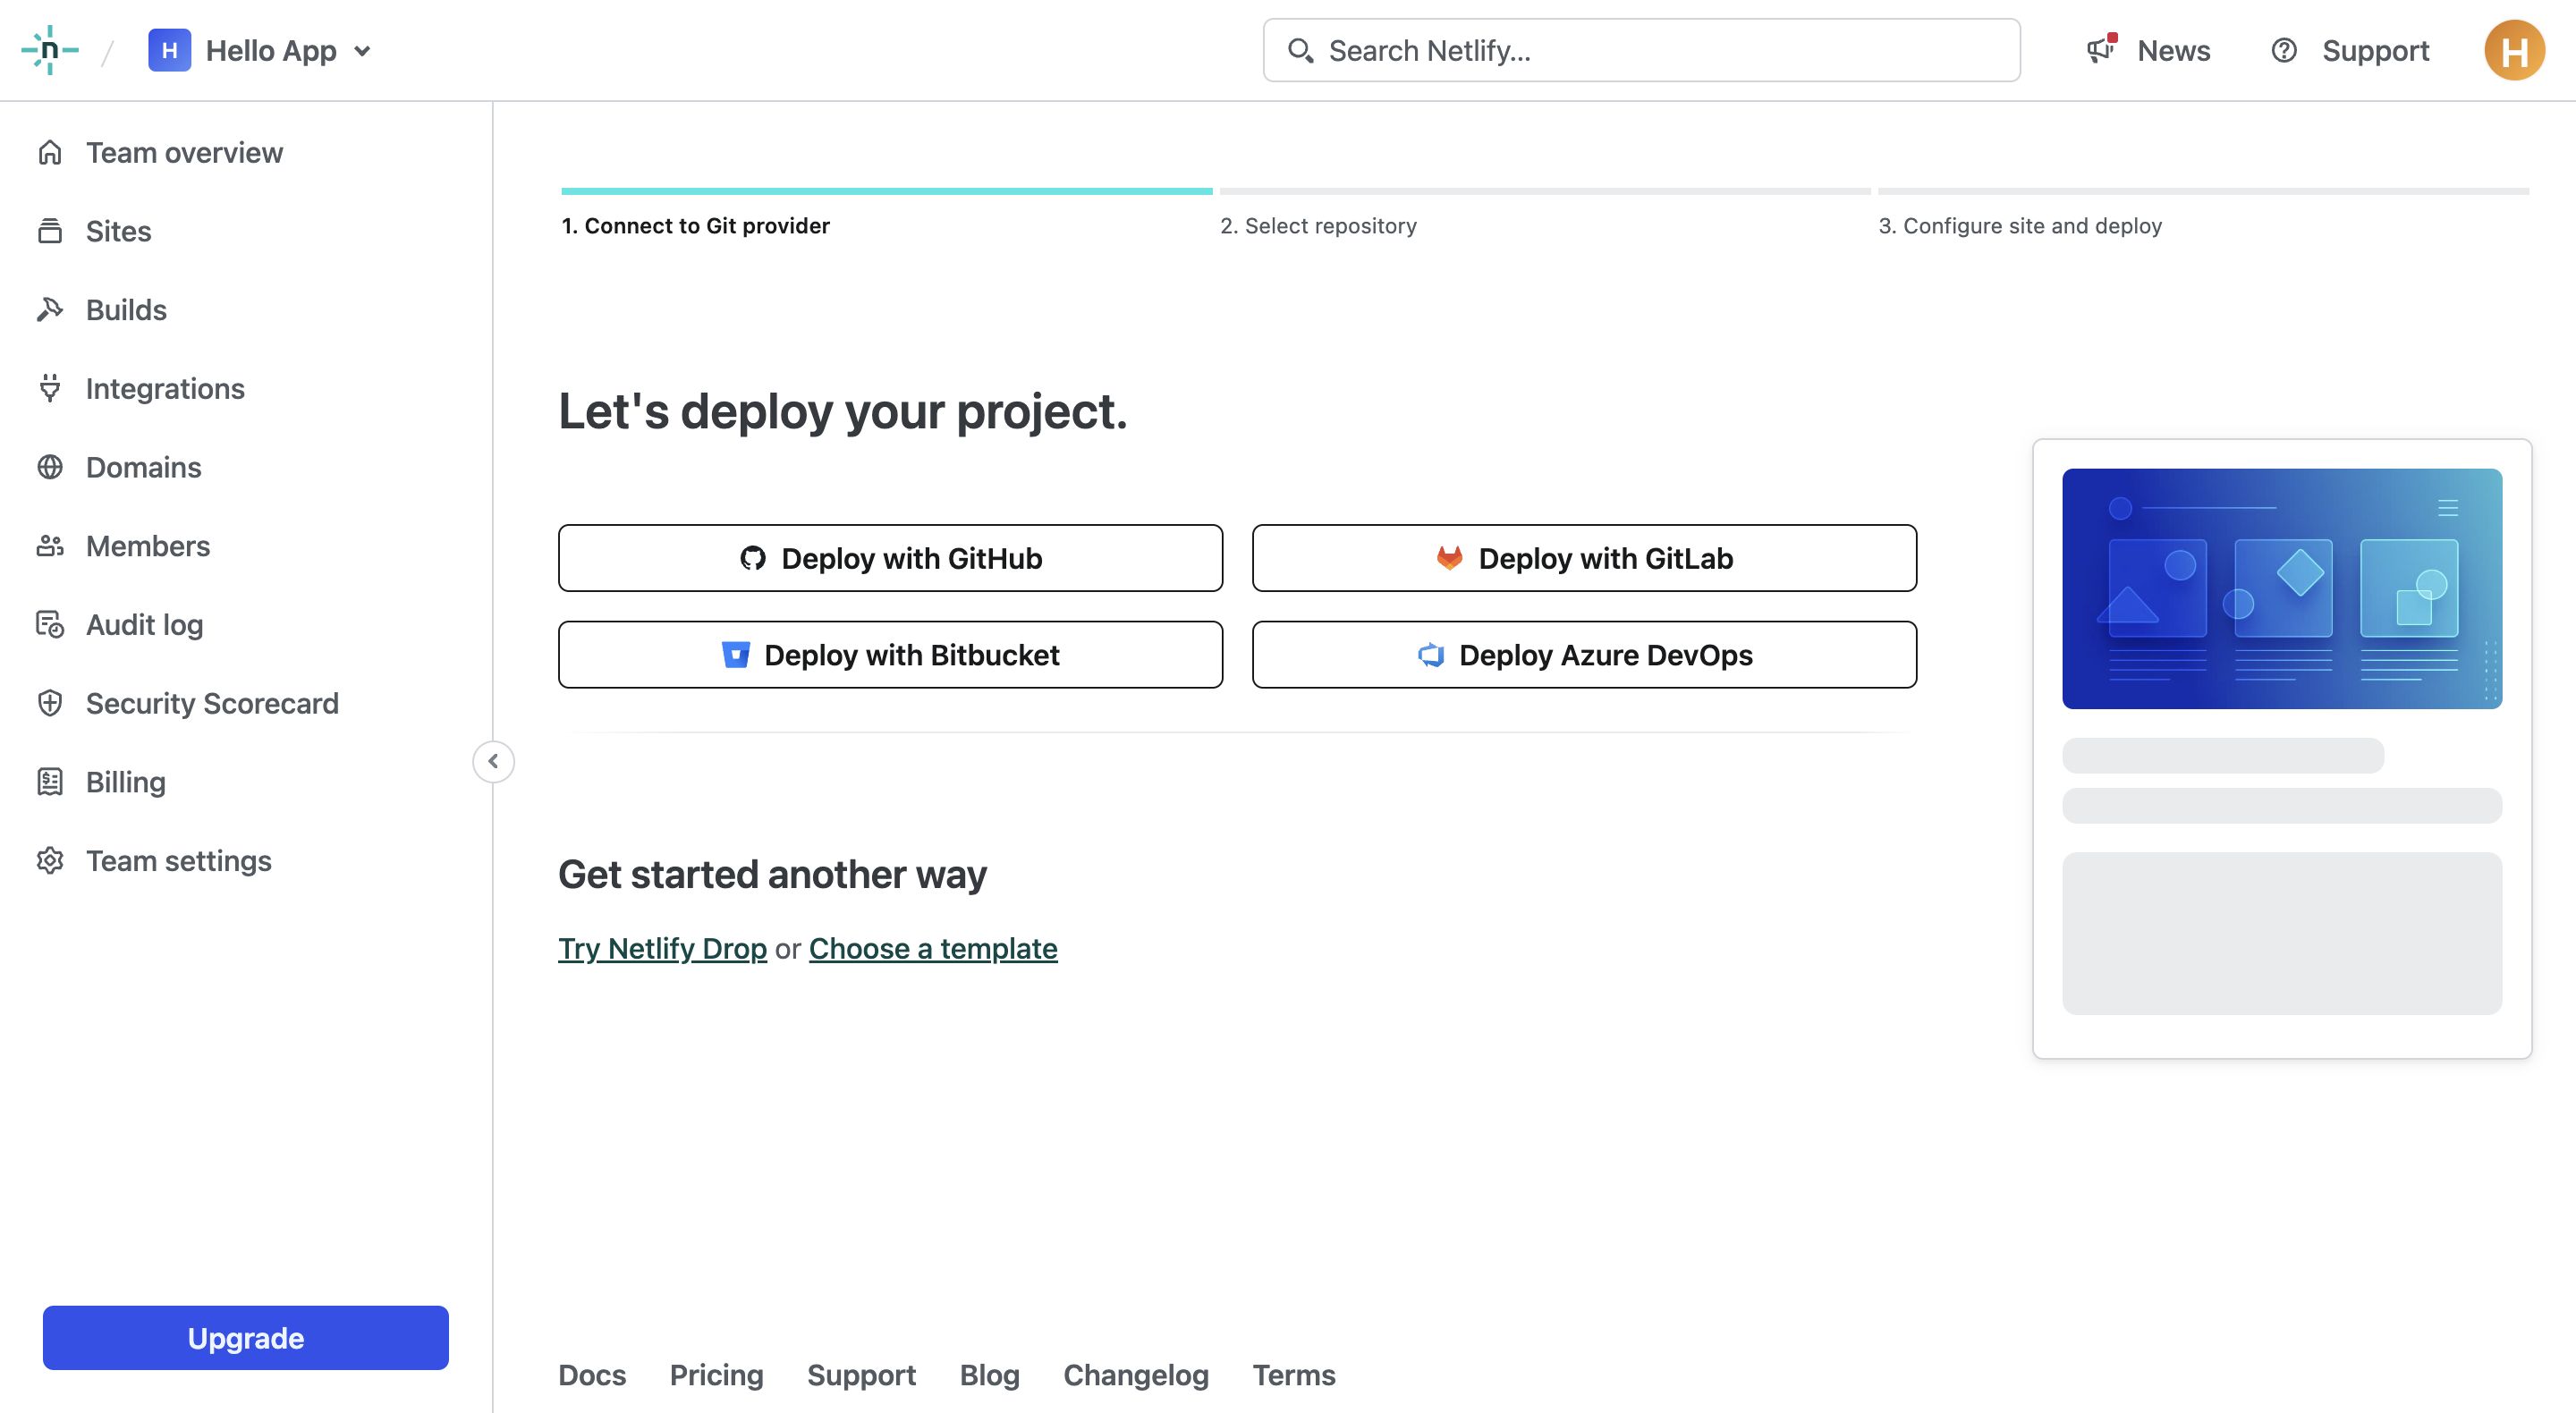This screenshot has width=2576, height=1413.
Task: Click the News megaphone icon
Action: (2101, 48)
